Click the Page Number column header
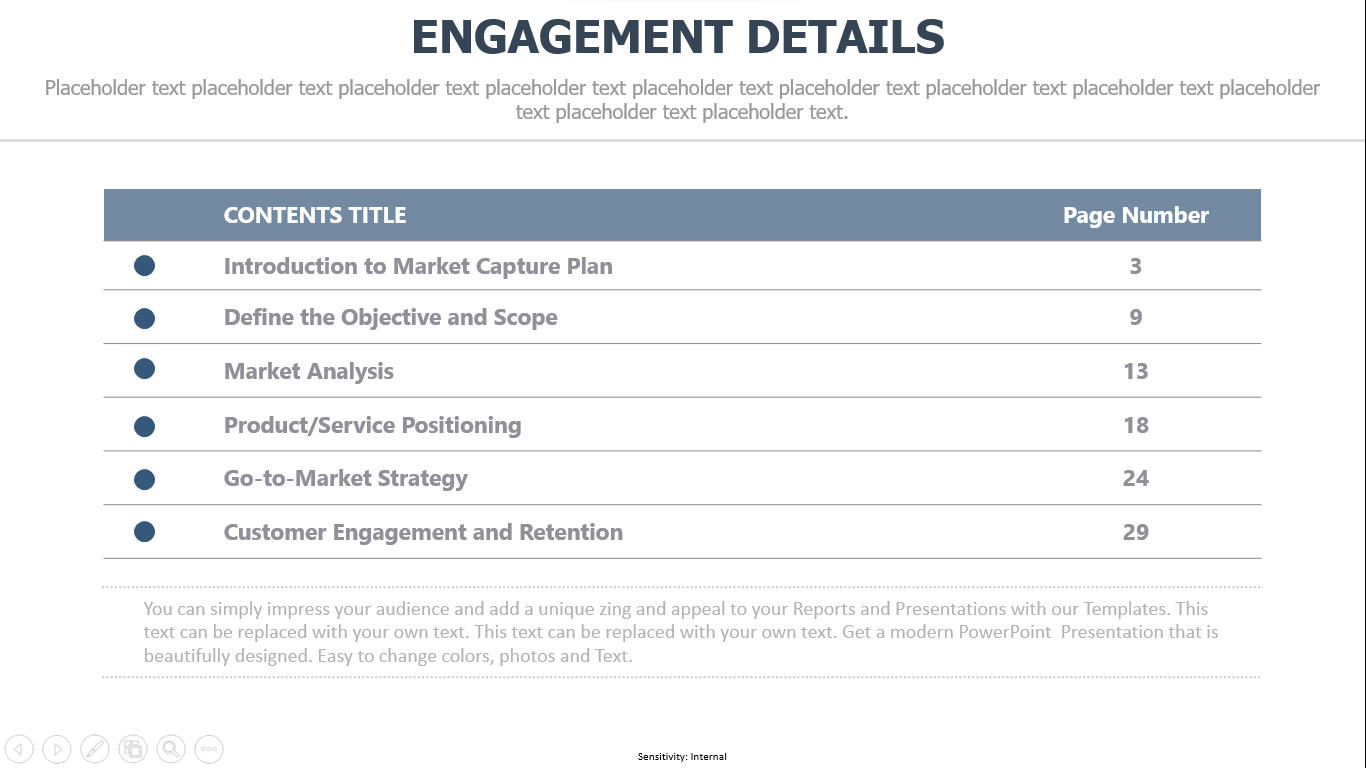This screenshot has height=768, width=1366. tap(1136, 215)
